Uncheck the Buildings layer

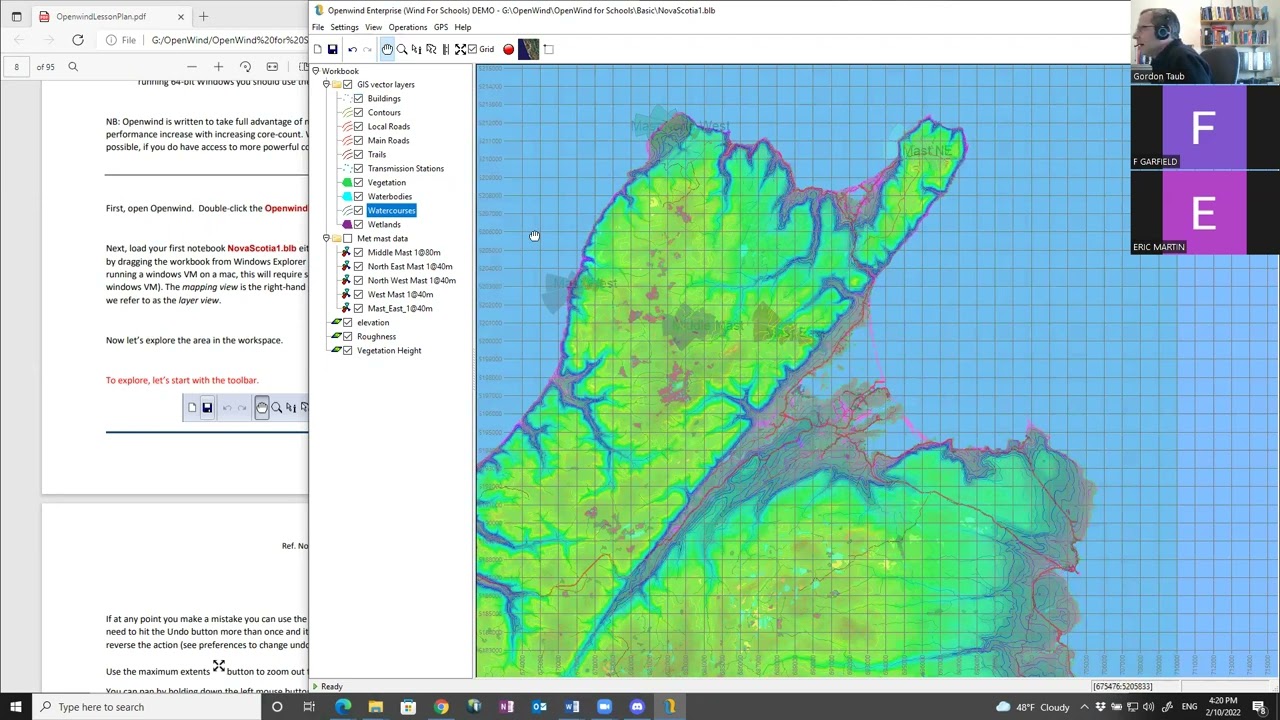[x=358, y=98]
